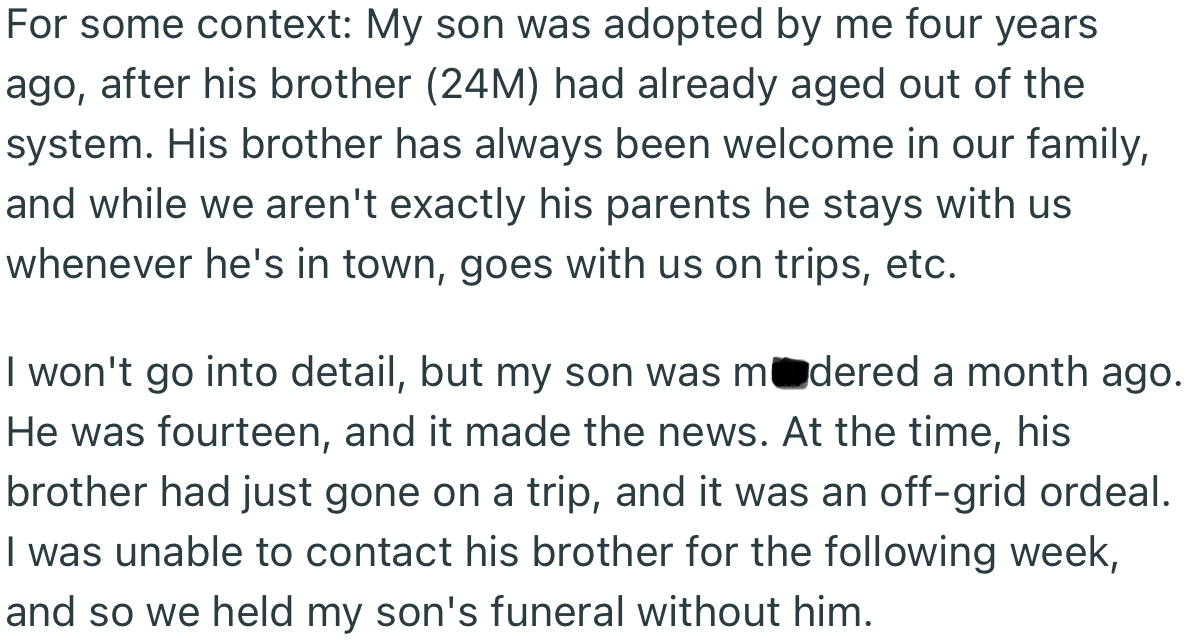Click the word 'ordeal.' ending the line

[1104, 492]
